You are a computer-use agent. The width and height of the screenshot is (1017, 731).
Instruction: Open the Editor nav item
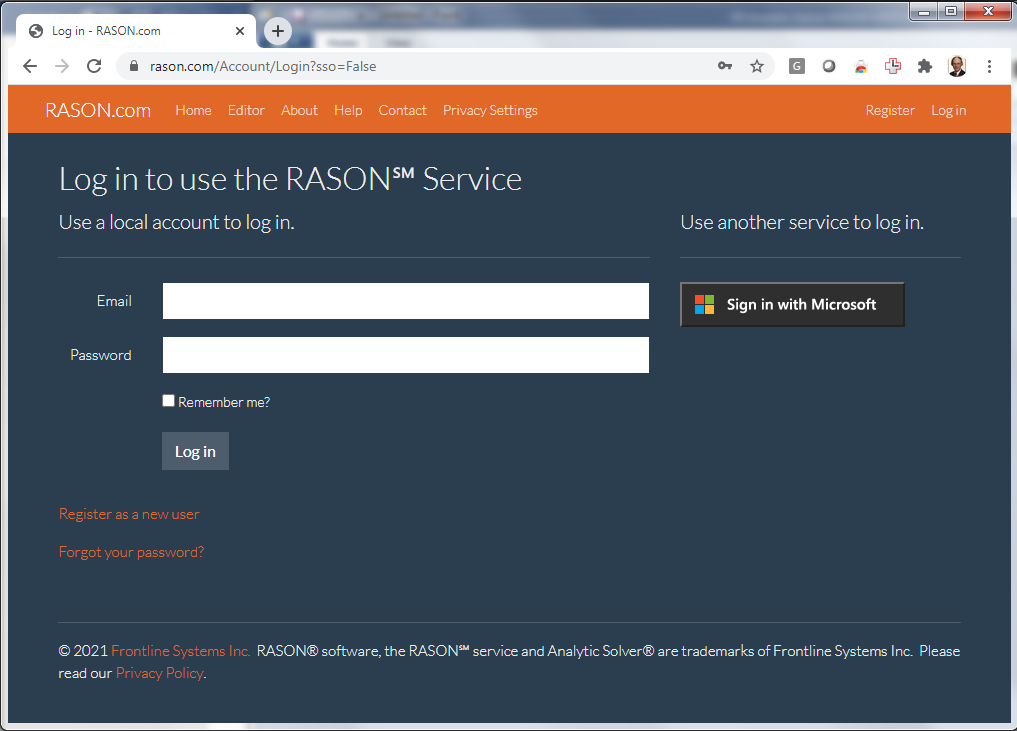coord(246,110)
